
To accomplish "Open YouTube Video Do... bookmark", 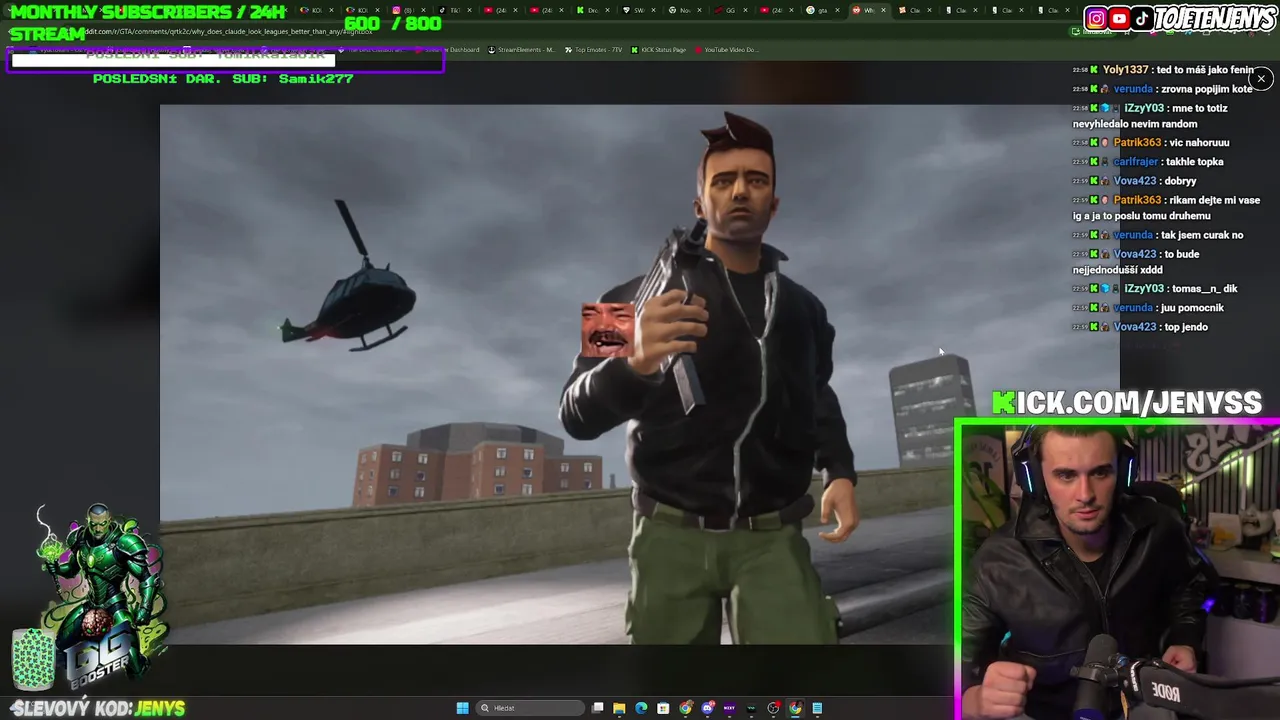I will click(x=726, y=49).
